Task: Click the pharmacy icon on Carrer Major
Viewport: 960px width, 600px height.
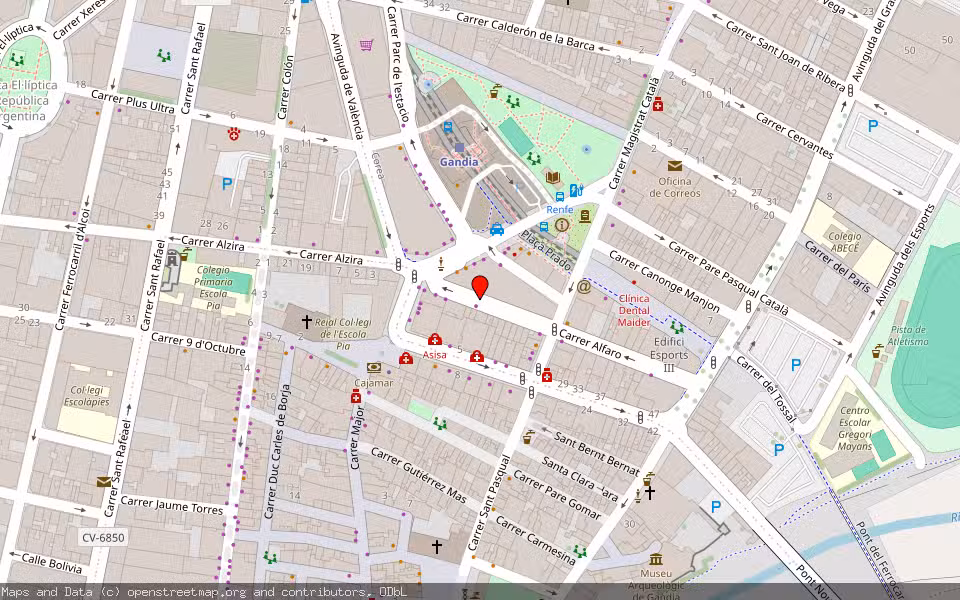Action: click(356, 397)
